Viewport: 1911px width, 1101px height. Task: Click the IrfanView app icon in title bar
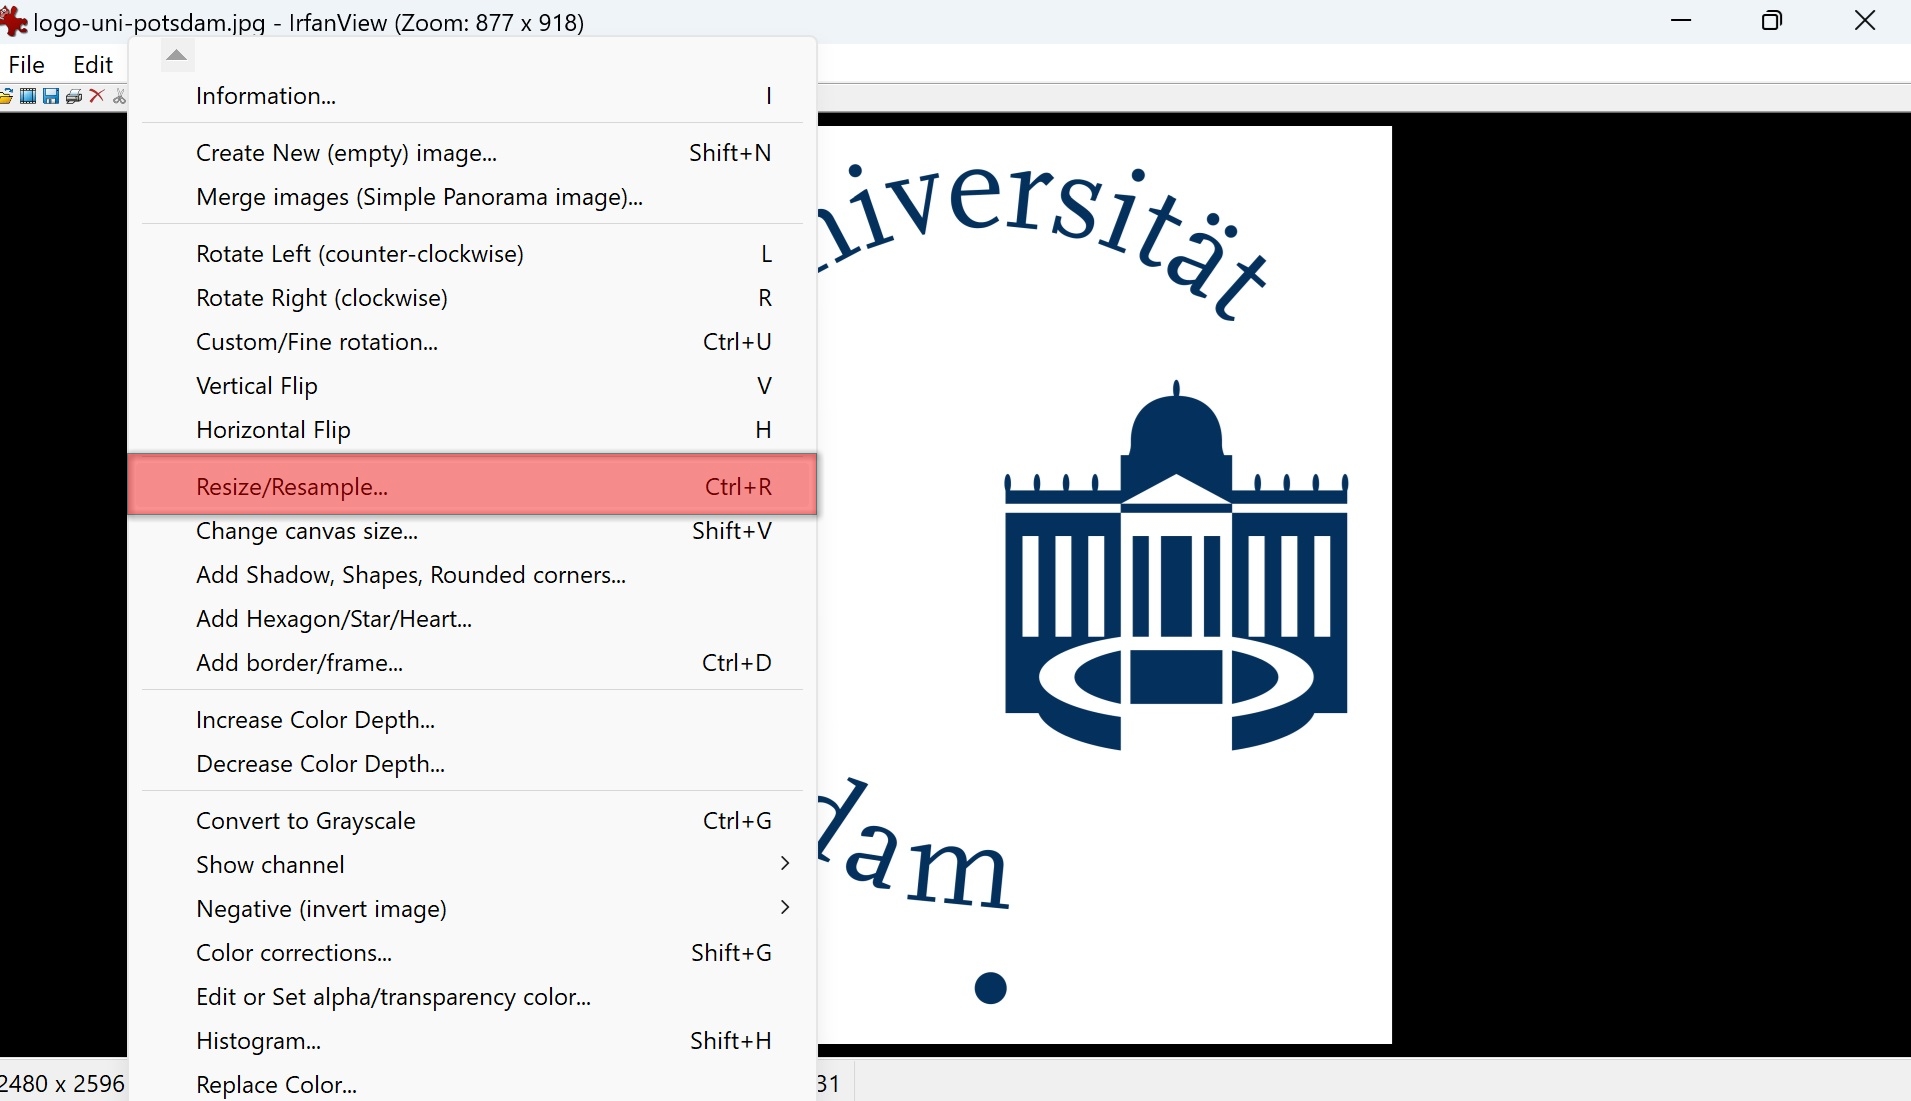click(14, 21)
